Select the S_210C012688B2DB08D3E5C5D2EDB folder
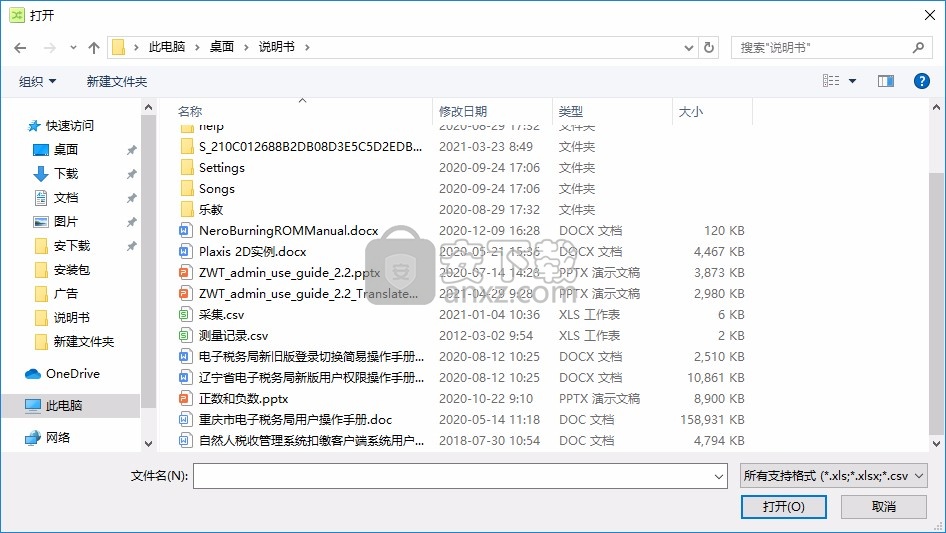The image size is (946, 533). [x=310, y=147]
